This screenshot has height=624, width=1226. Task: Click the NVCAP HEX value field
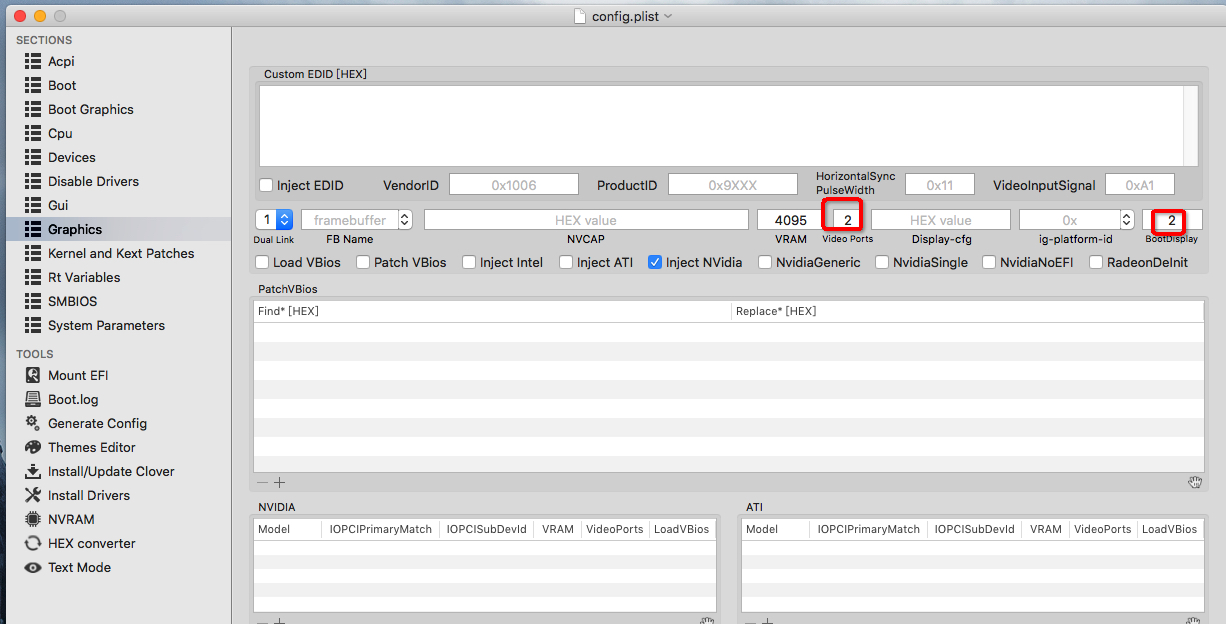tap(586, 220)
